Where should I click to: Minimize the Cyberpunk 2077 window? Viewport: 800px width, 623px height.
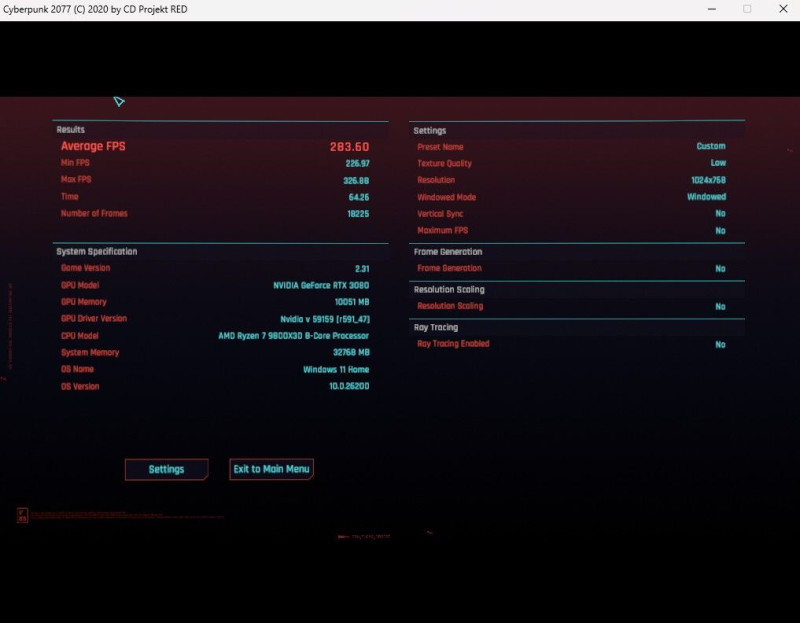(712, 9)
